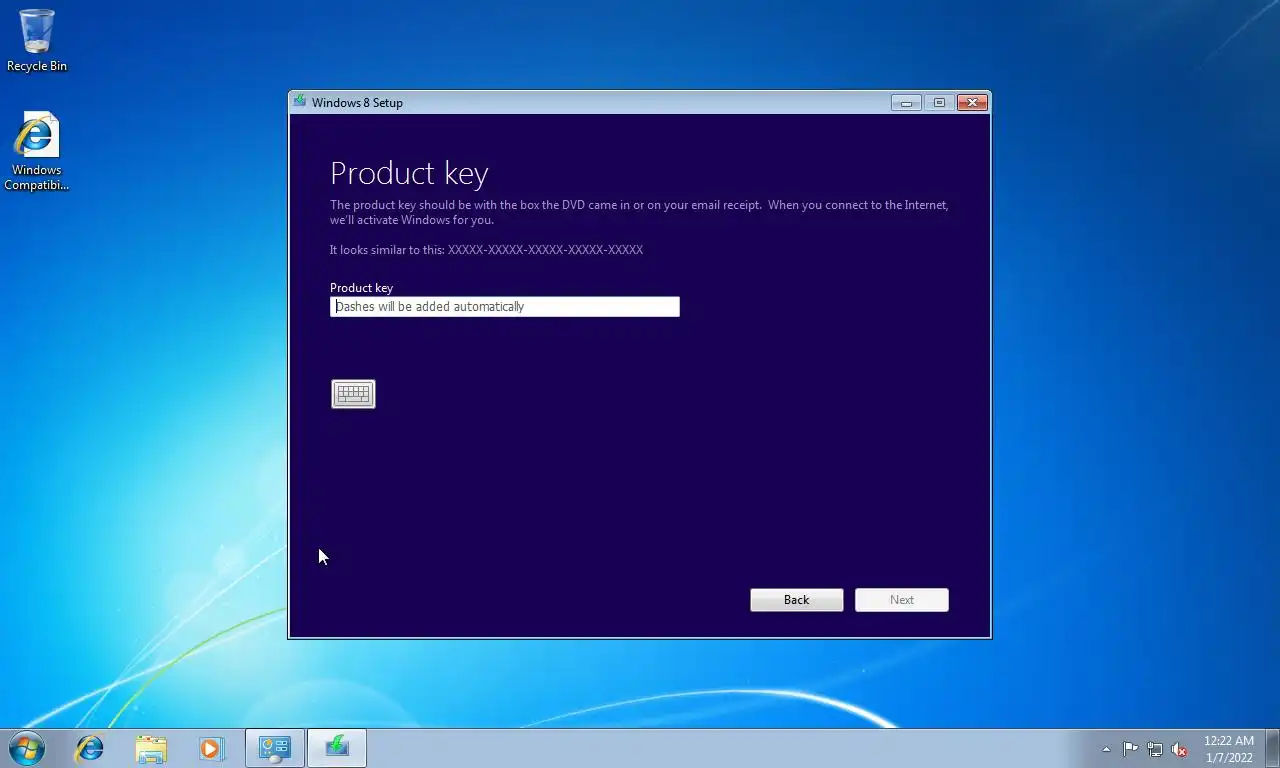Show hidden tray icons arrow
The image size is (1280, 768).
(1106, 749)
